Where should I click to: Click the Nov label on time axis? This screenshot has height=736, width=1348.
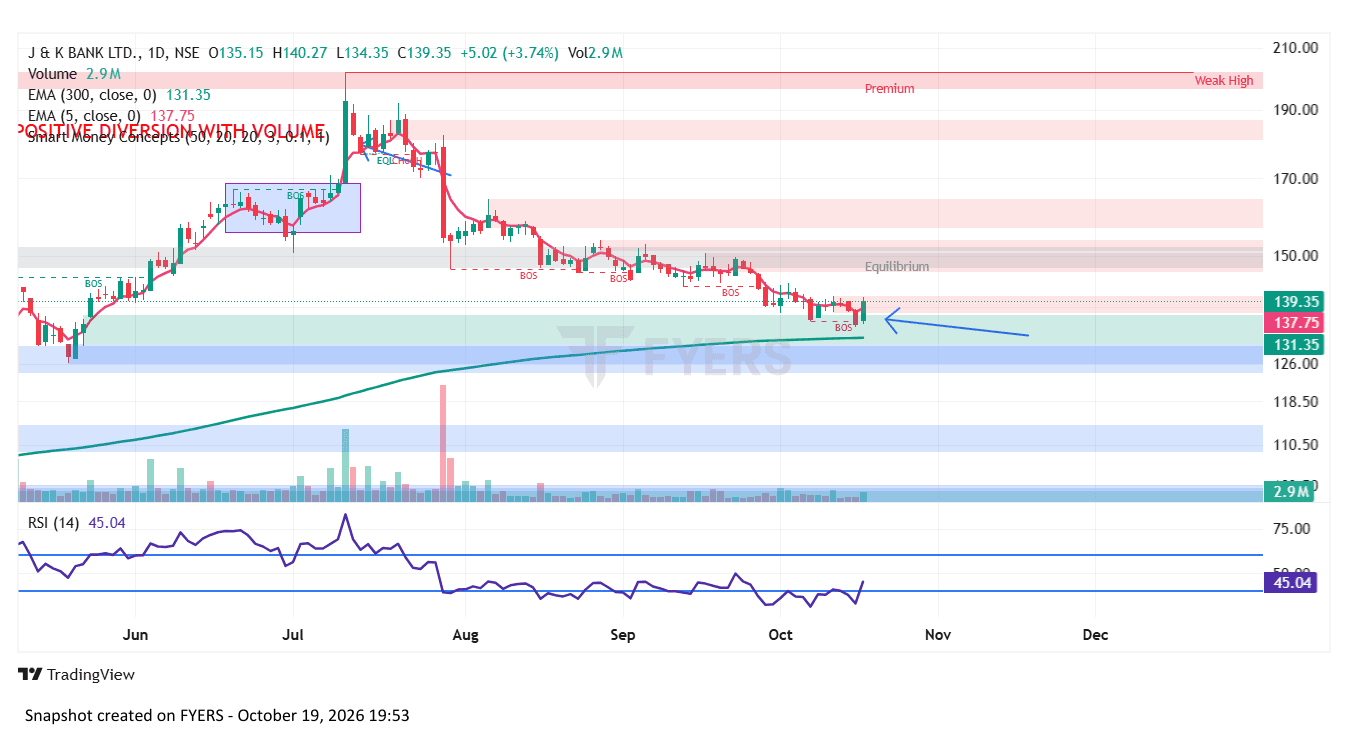937,634
